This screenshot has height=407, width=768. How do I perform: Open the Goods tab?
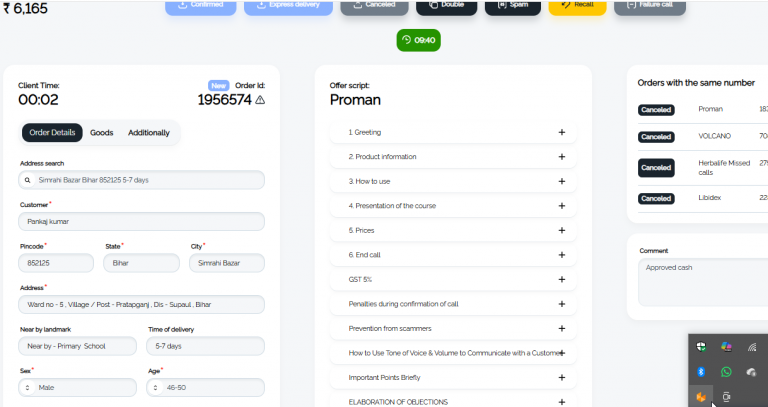101,133
